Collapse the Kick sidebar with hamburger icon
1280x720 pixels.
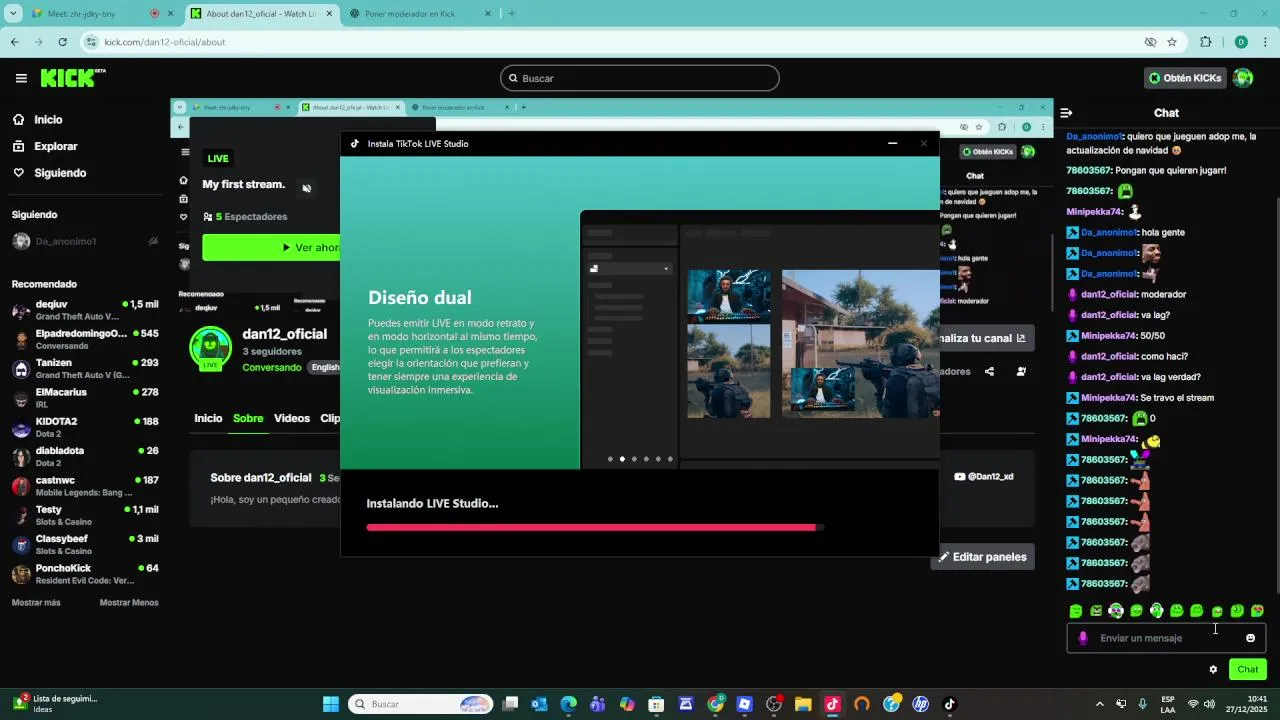[21, 78]
